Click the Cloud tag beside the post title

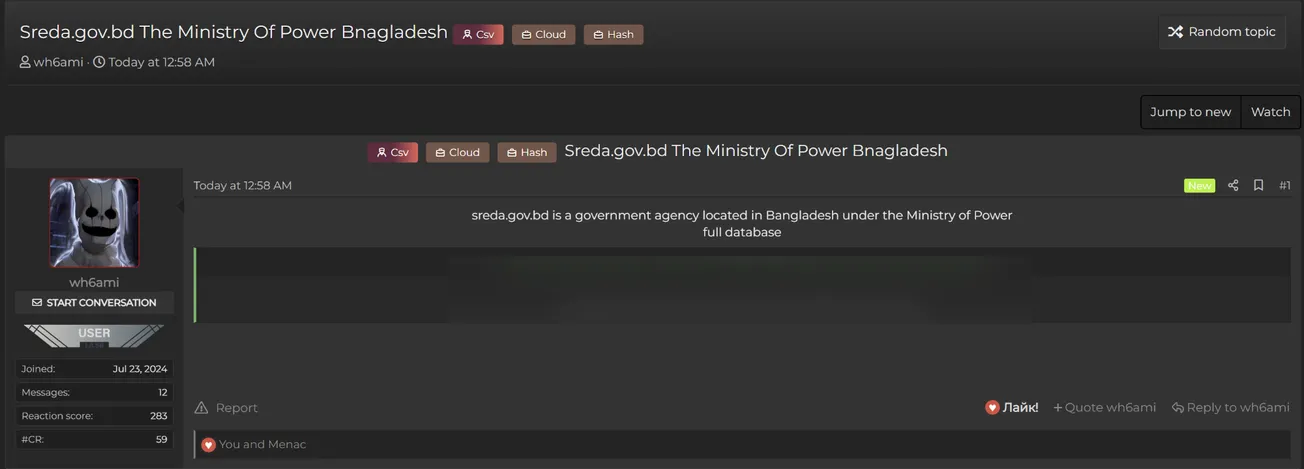(457, 152)
